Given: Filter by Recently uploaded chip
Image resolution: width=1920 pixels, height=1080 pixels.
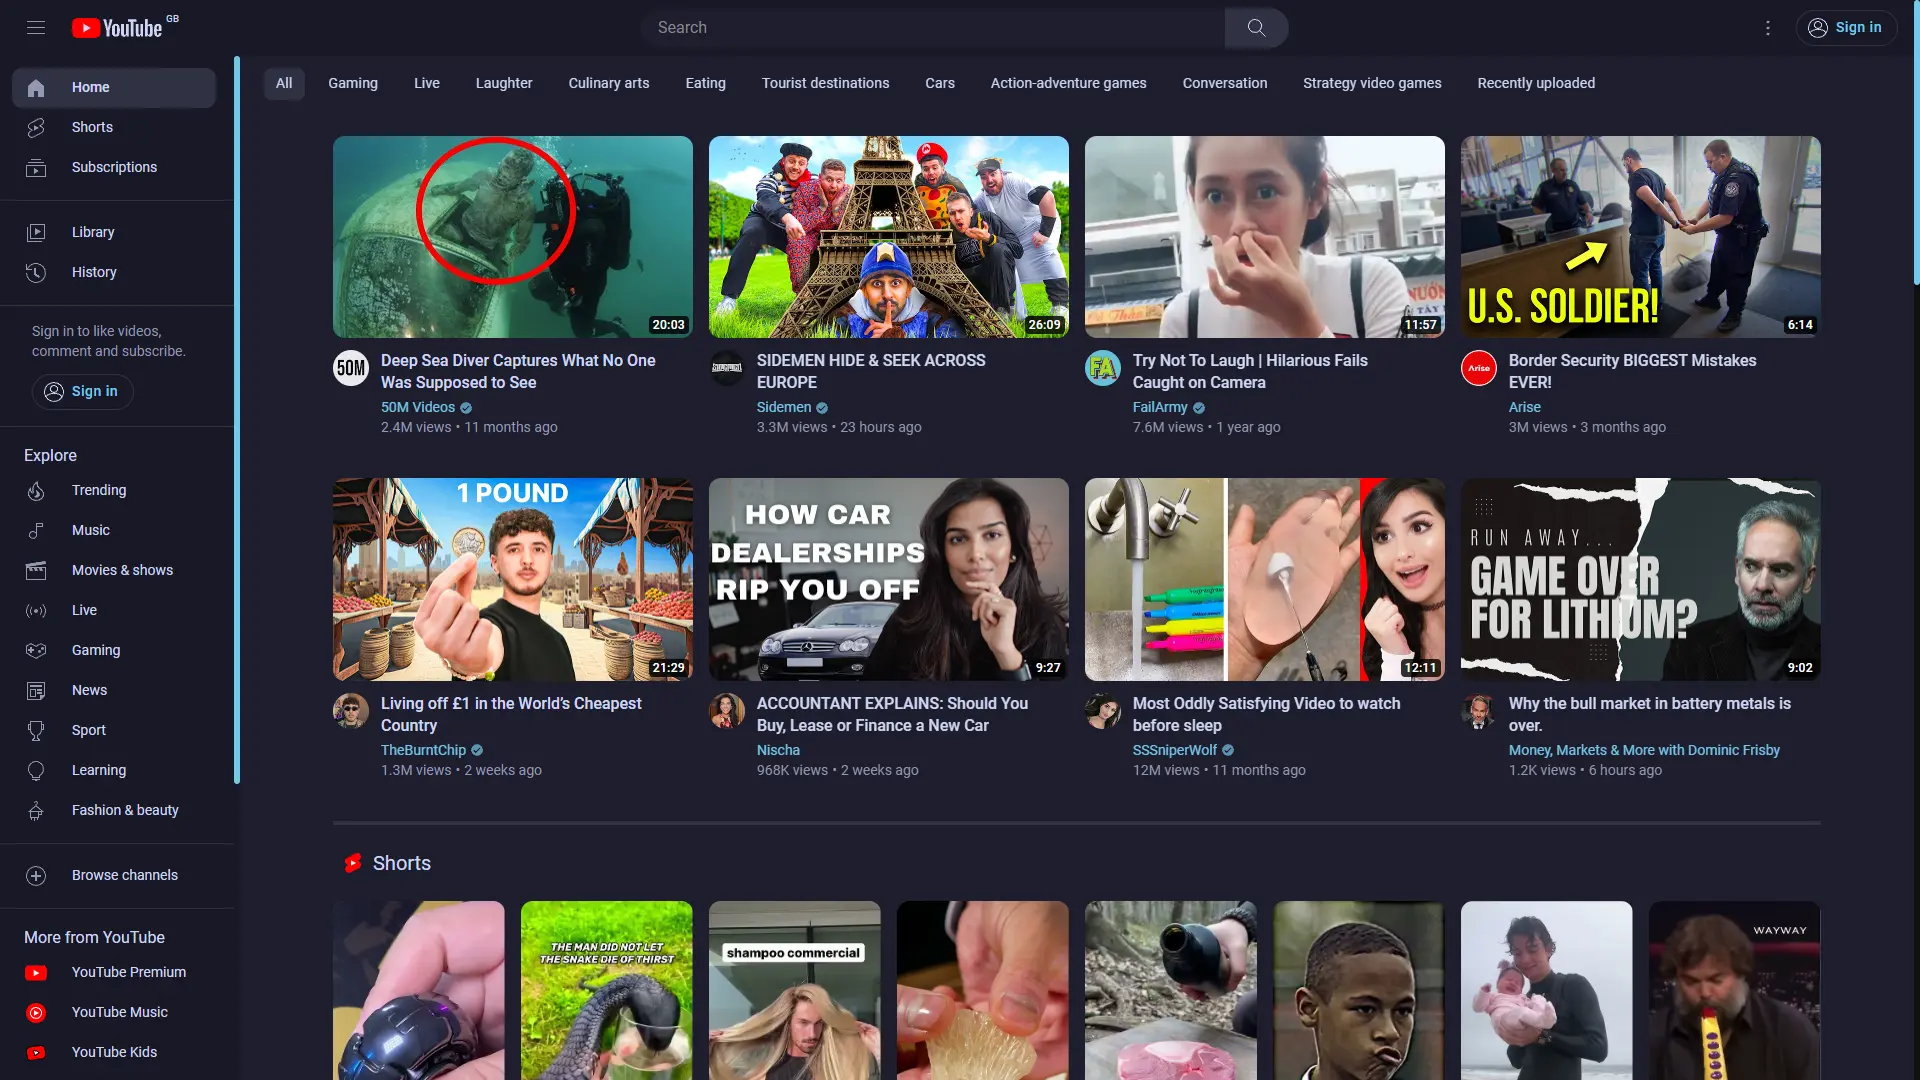Looking at the screenshot, I should click(x=1536, y=83).
